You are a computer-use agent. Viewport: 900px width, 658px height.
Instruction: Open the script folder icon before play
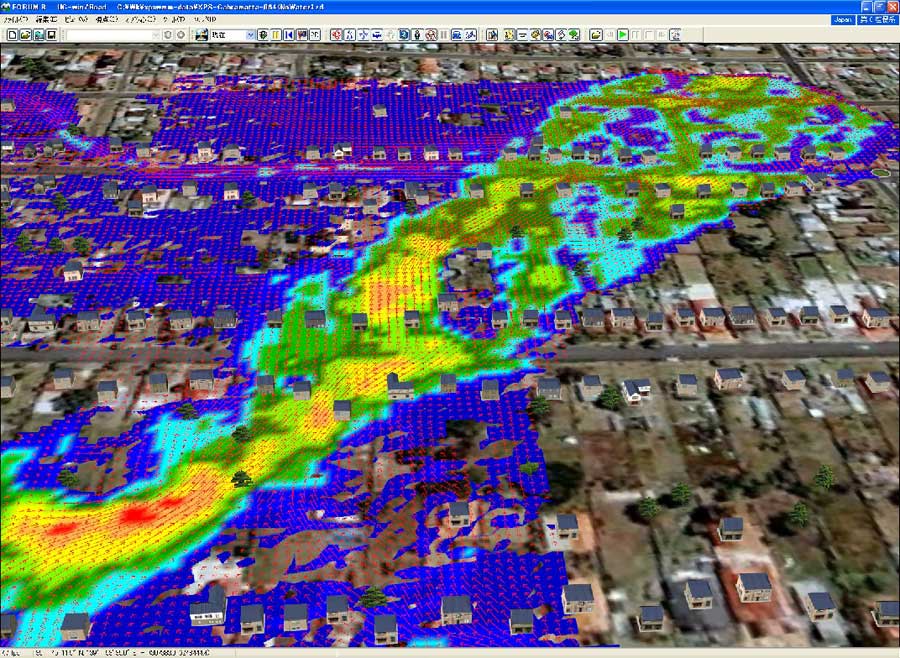(x=596, y=35)
